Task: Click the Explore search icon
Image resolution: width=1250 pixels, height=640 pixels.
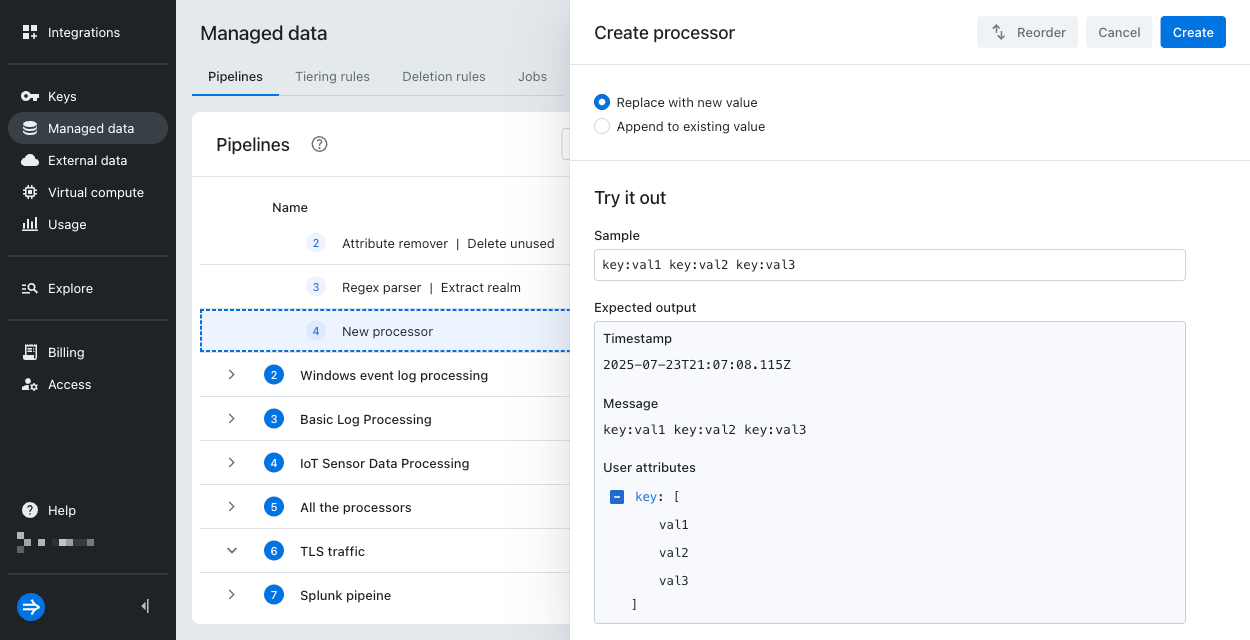Action: 30,288
